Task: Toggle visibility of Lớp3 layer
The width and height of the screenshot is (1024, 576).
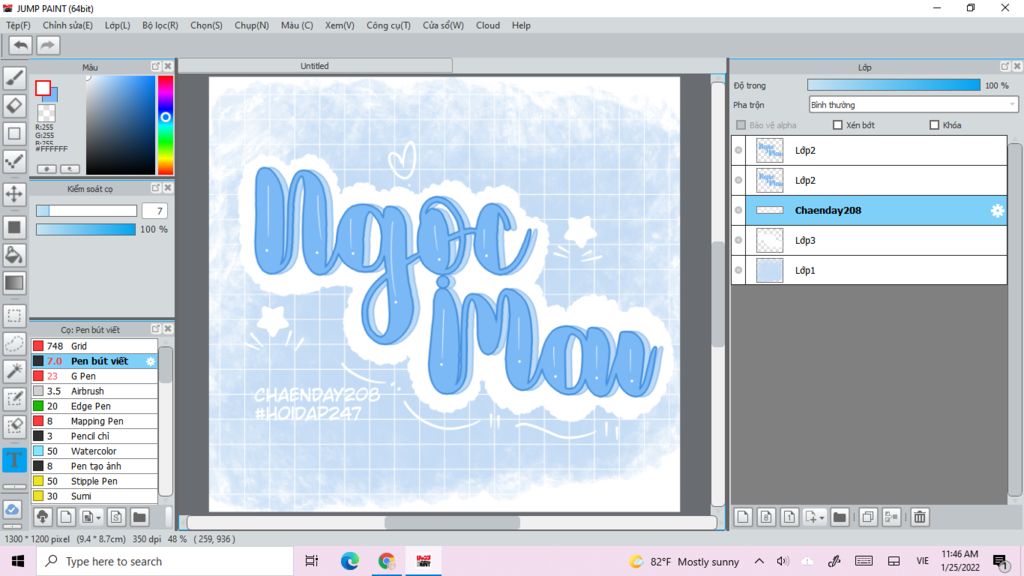Action: pyautogui.click(x=739, y=240)
